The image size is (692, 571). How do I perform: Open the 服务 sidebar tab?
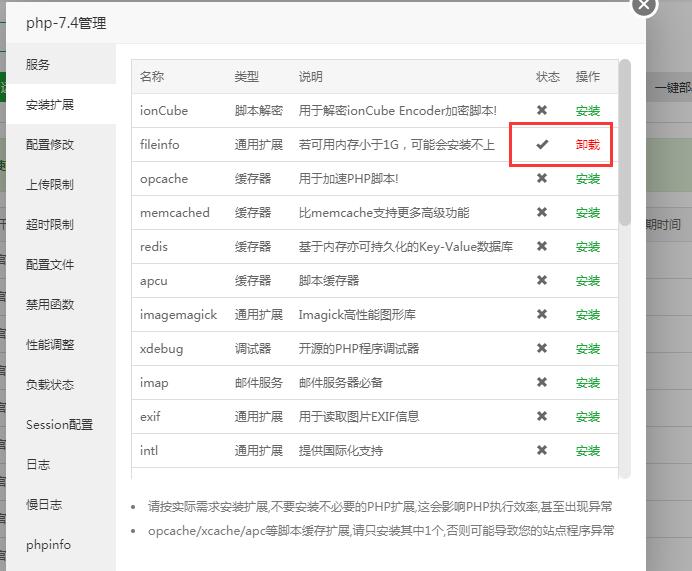pyautogui.click(x=61, y=64)
